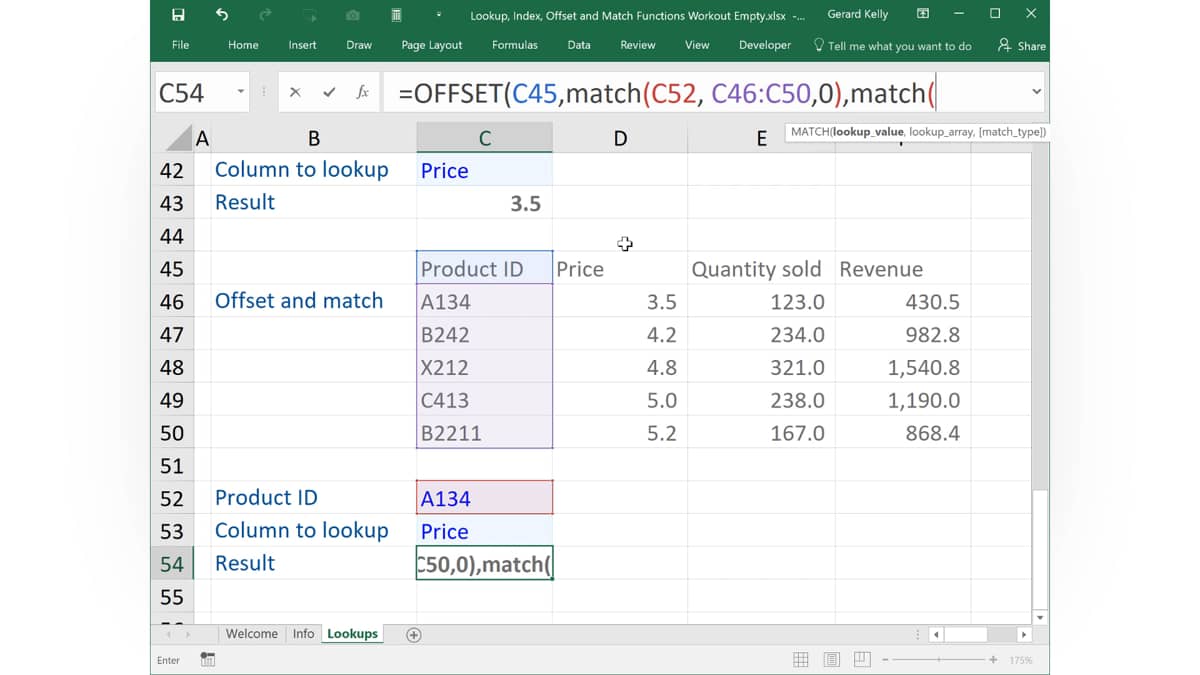Click the Share button
Screen dimensions: 1200x675
(x=1022, y=45)
